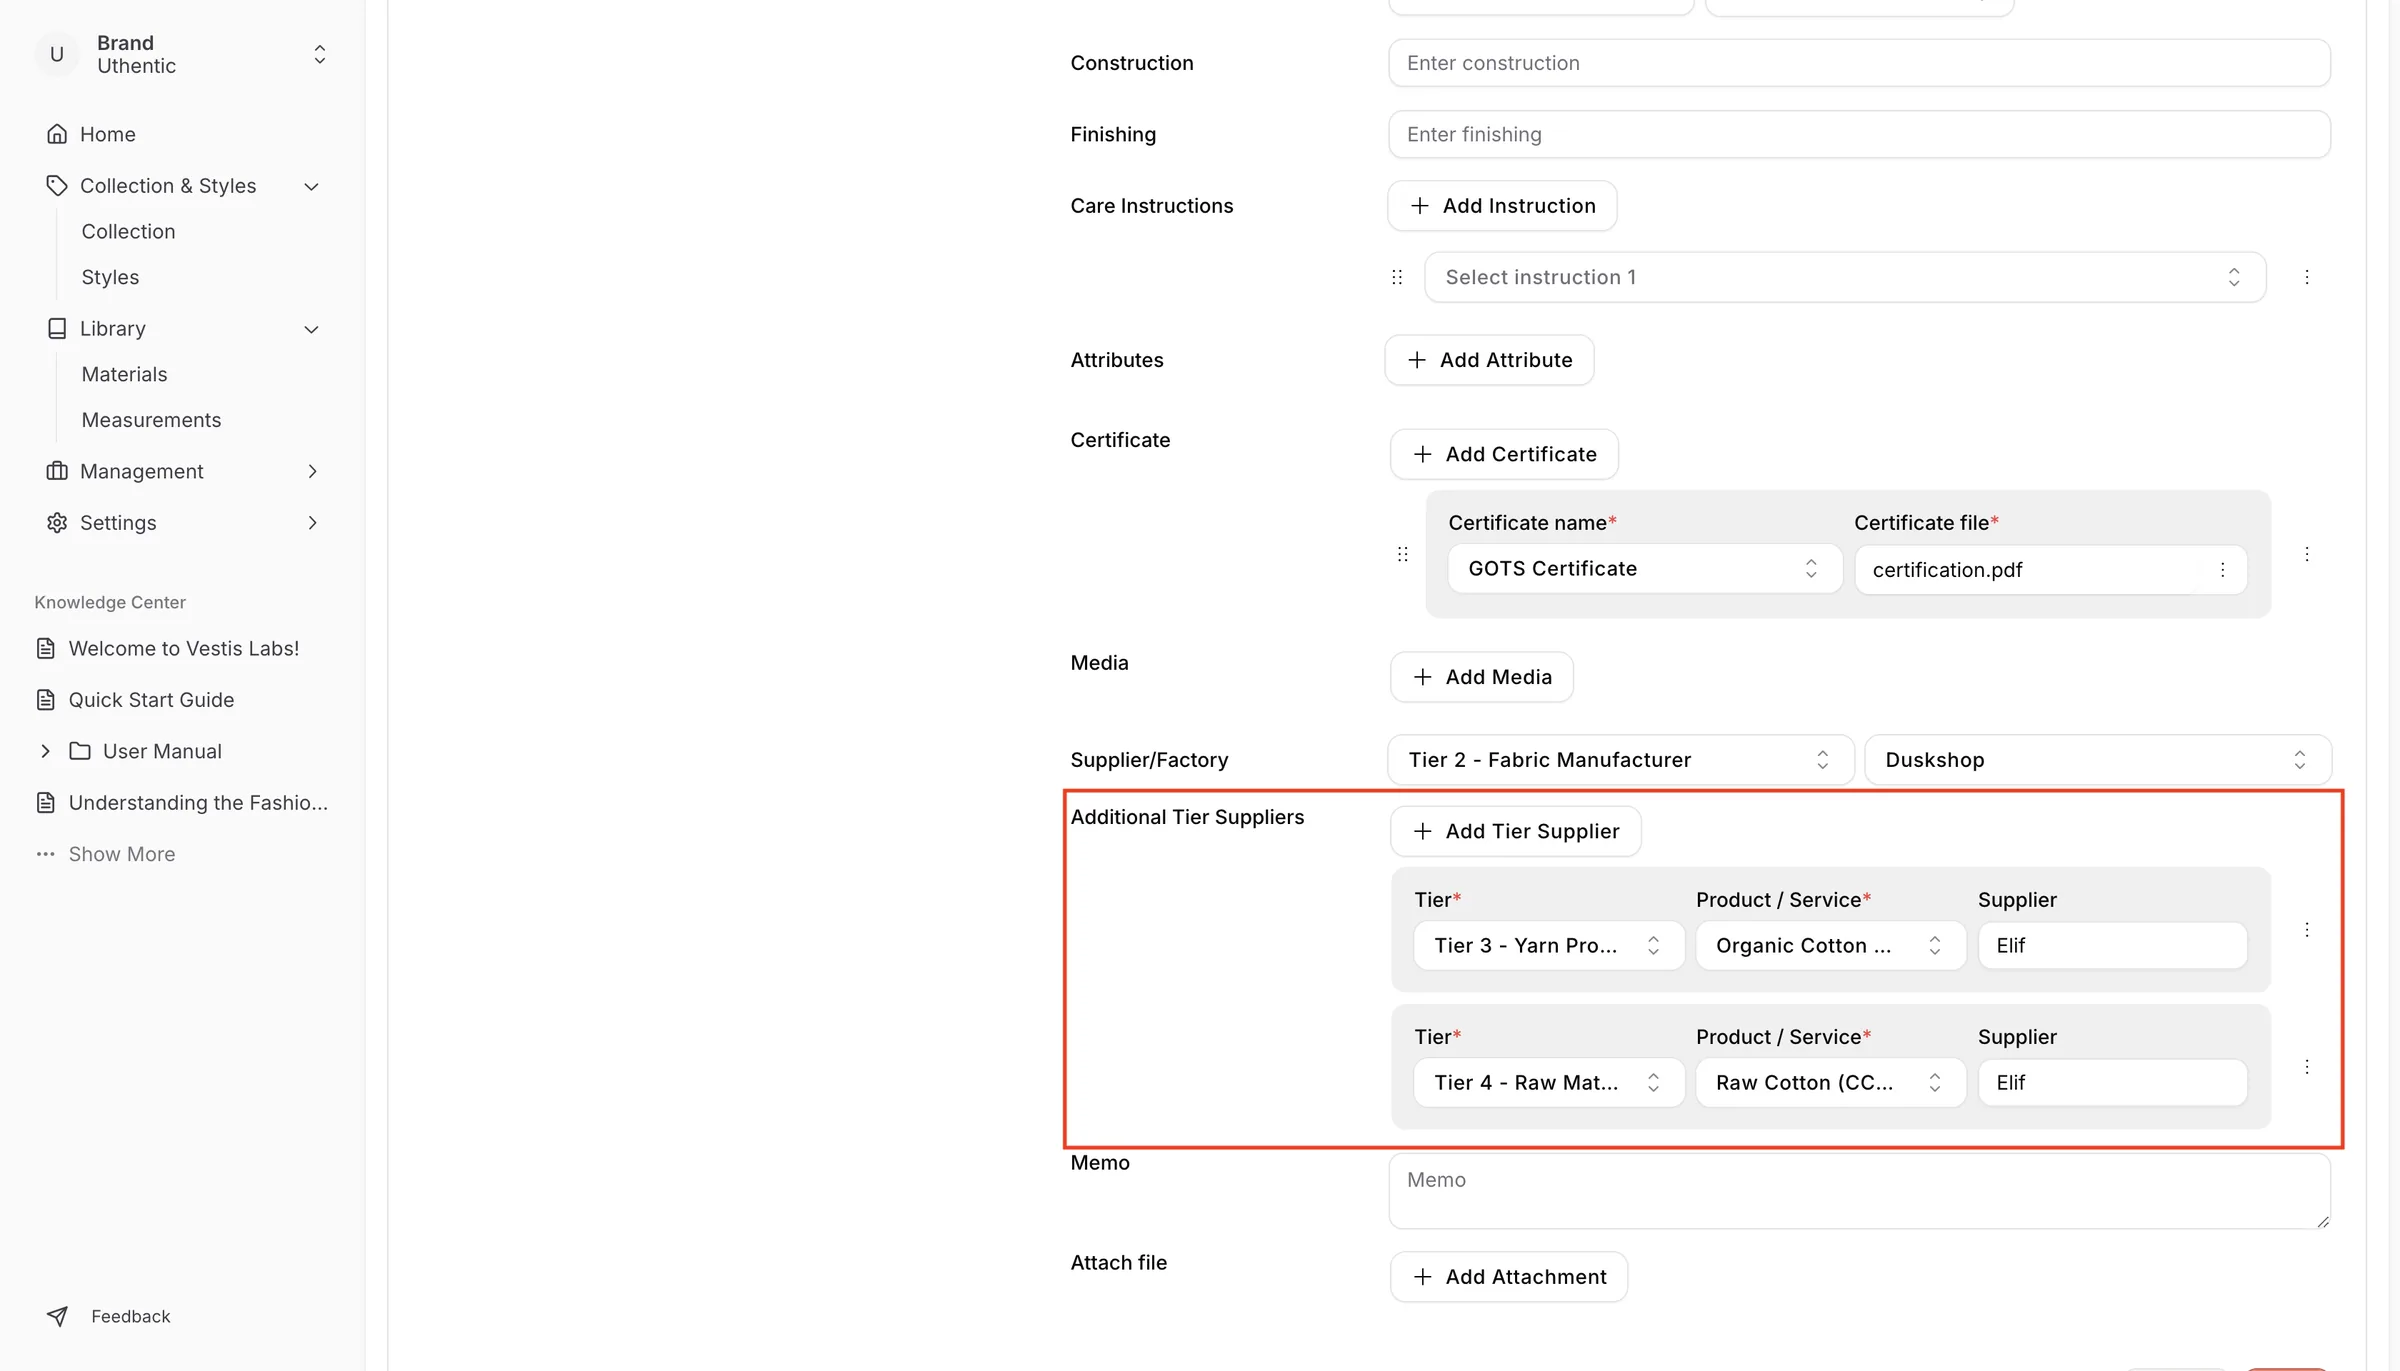Open the Tier 2 - Fabric Manufacturer dropdown
The height and width of the screenshot is (1371, 2400).
pos(1621,760)
